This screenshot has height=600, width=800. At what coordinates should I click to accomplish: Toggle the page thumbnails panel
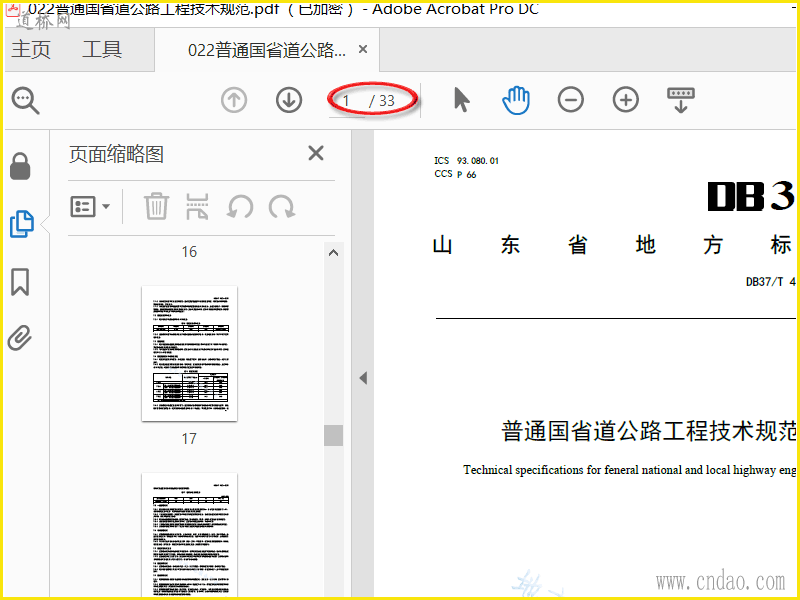coord(21,224)
